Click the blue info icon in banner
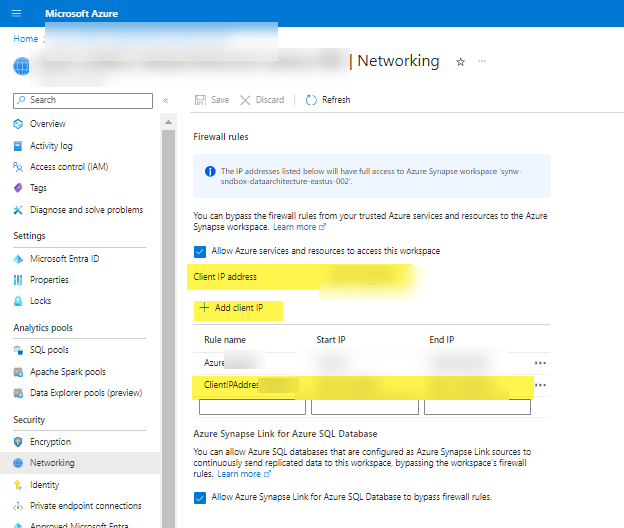 [210, 171]
